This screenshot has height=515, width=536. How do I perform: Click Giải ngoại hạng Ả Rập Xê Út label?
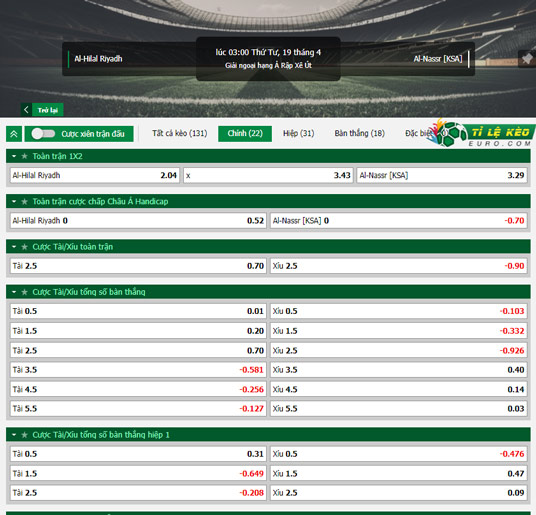(x=268, y=65)
